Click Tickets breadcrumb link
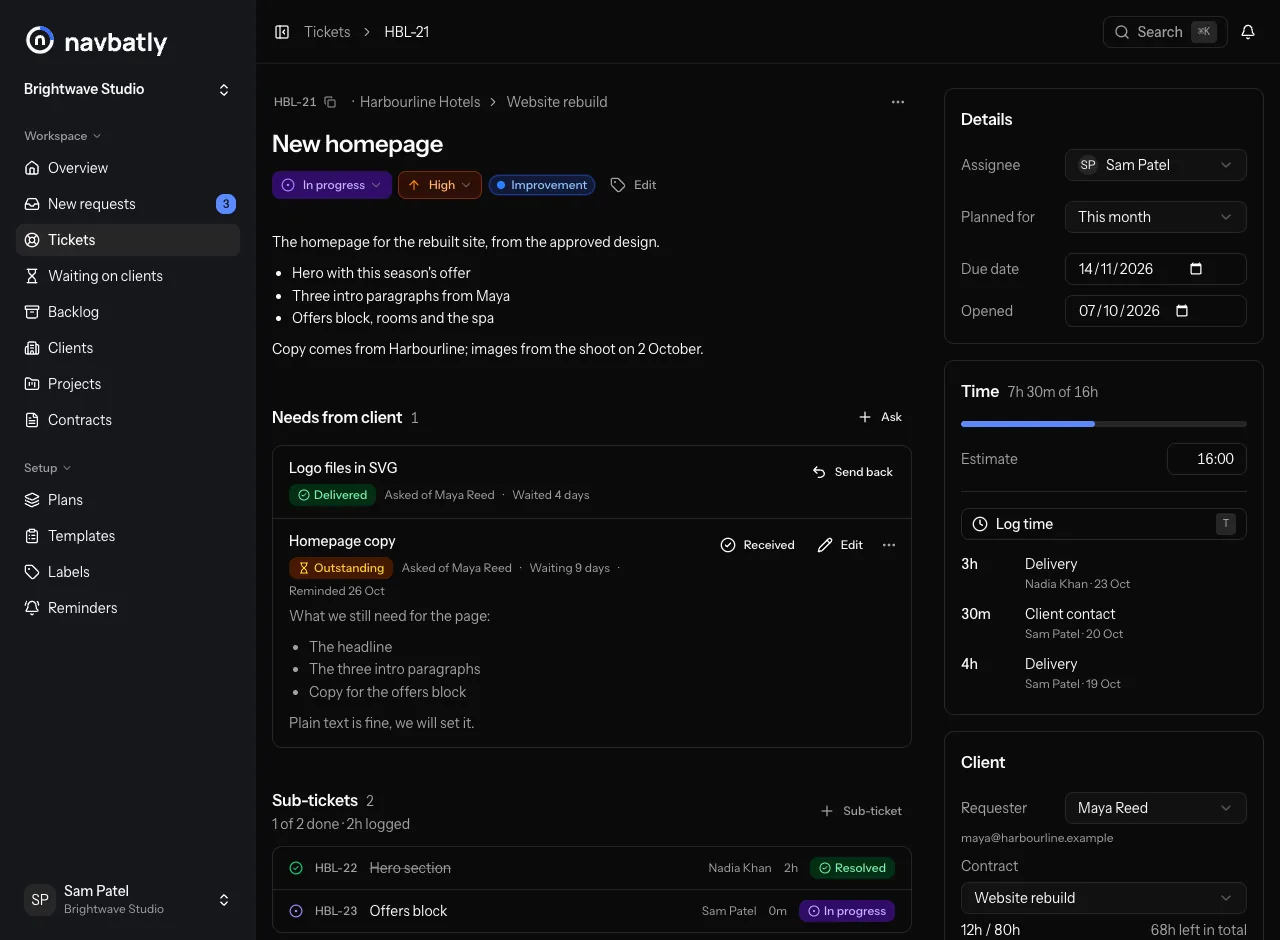Screen dimensions: 1280x940 (327, 32)
